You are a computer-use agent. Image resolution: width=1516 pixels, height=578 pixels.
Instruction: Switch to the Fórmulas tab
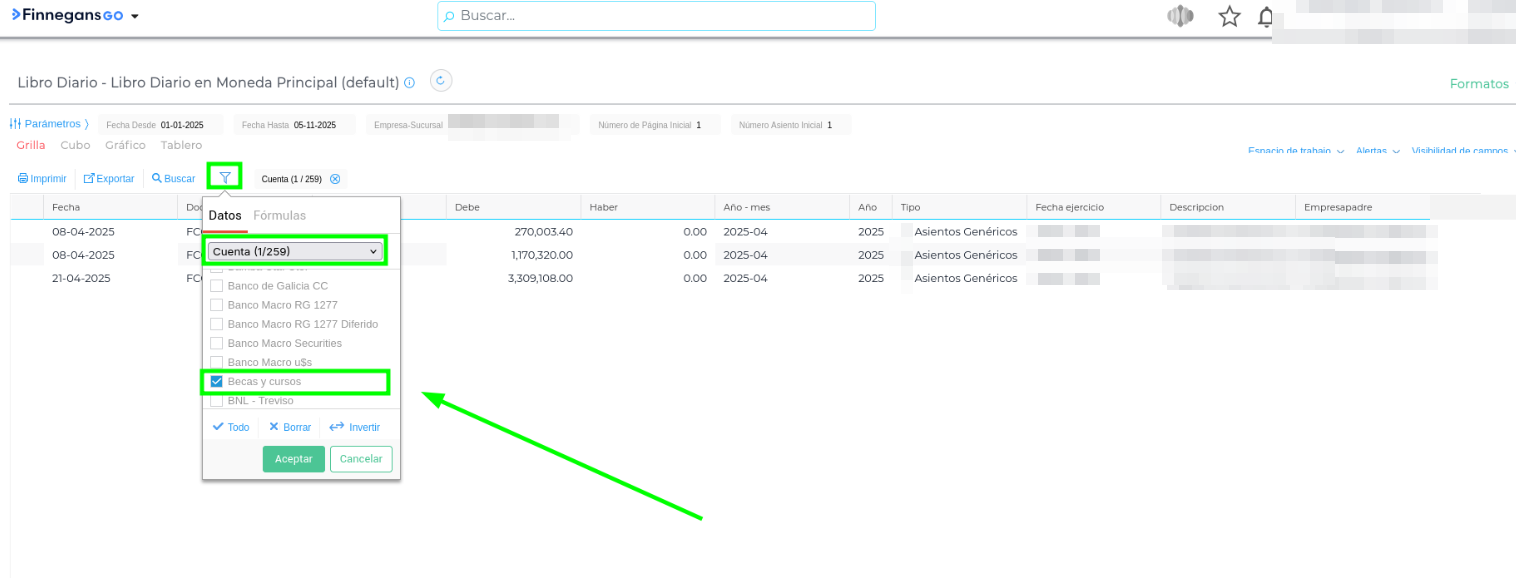[279, 215]
